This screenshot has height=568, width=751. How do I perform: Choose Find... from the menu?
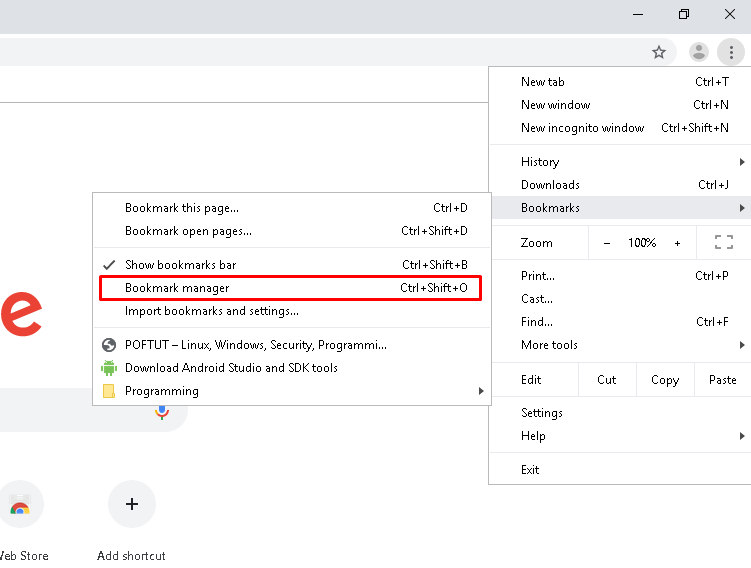point(622,322)
